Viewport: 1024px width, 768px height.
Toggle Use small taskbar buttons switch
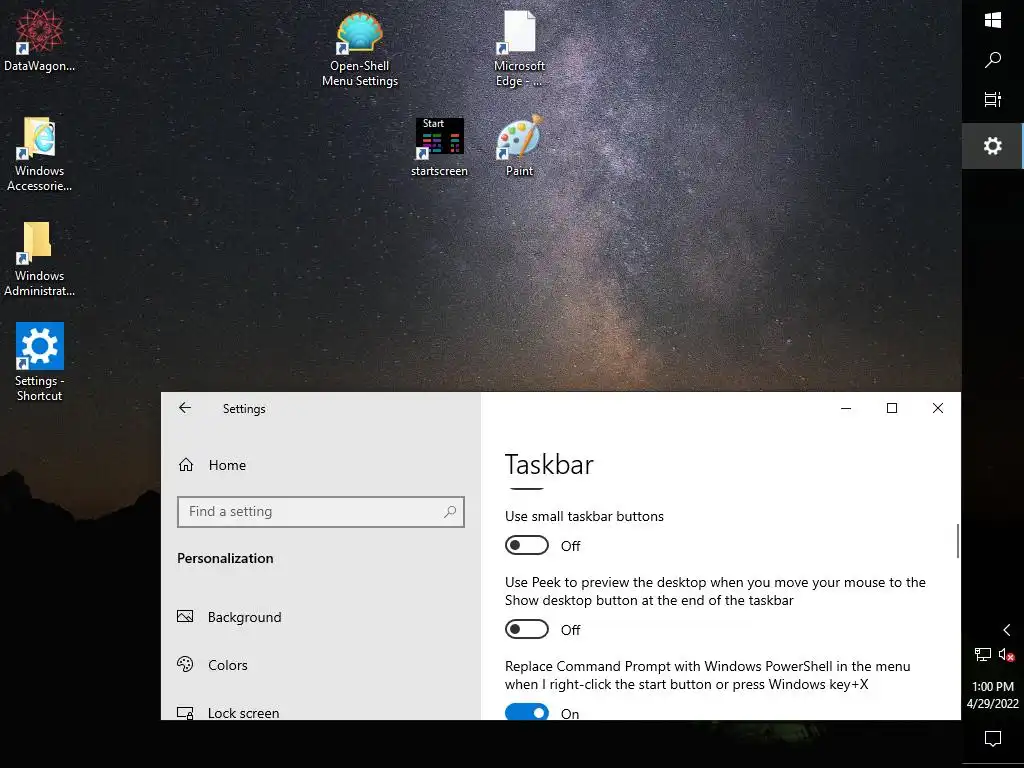point(527,545)
